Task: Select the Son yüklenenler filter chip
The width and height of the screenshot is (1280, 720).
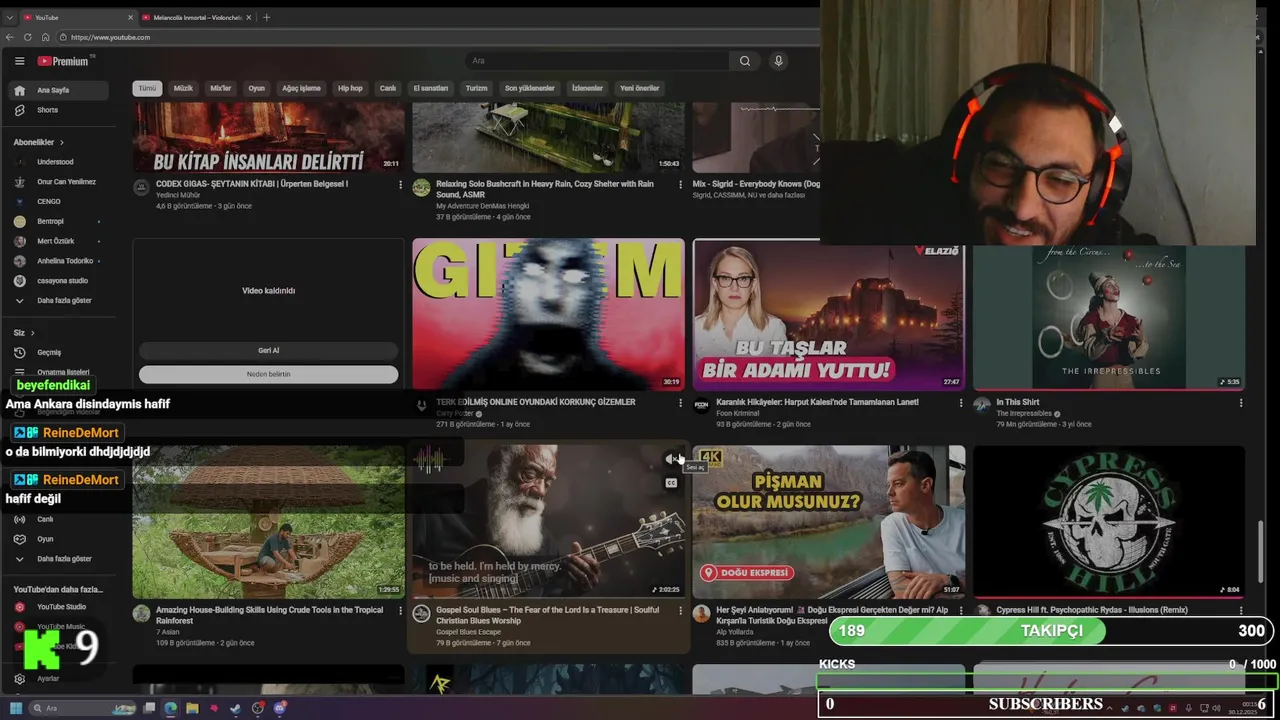Action: click(529, 88)
